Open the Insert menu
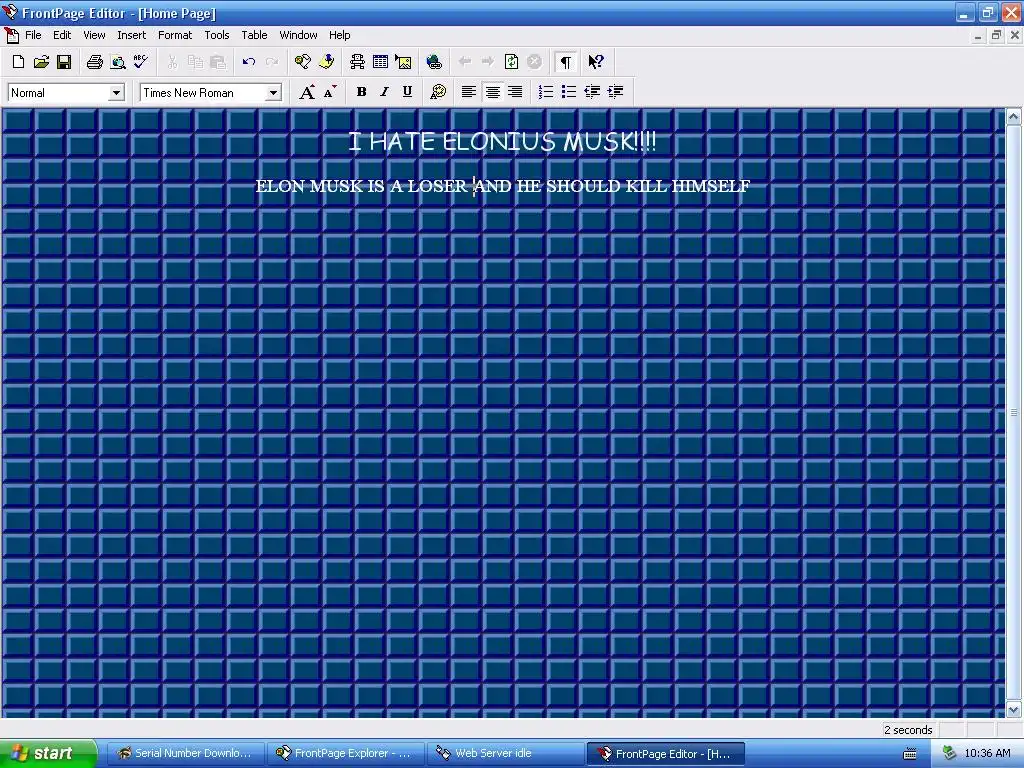Screen dimensions: 1024x768 [x=131, y=35]
